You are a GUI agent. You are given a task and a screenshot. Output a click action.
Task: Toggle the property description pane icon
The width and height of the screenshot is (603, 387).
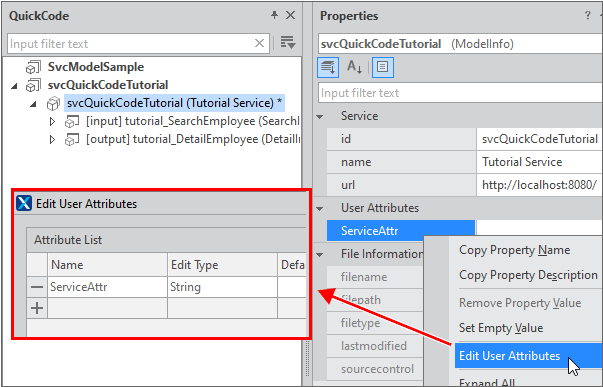tap(383, 67)
